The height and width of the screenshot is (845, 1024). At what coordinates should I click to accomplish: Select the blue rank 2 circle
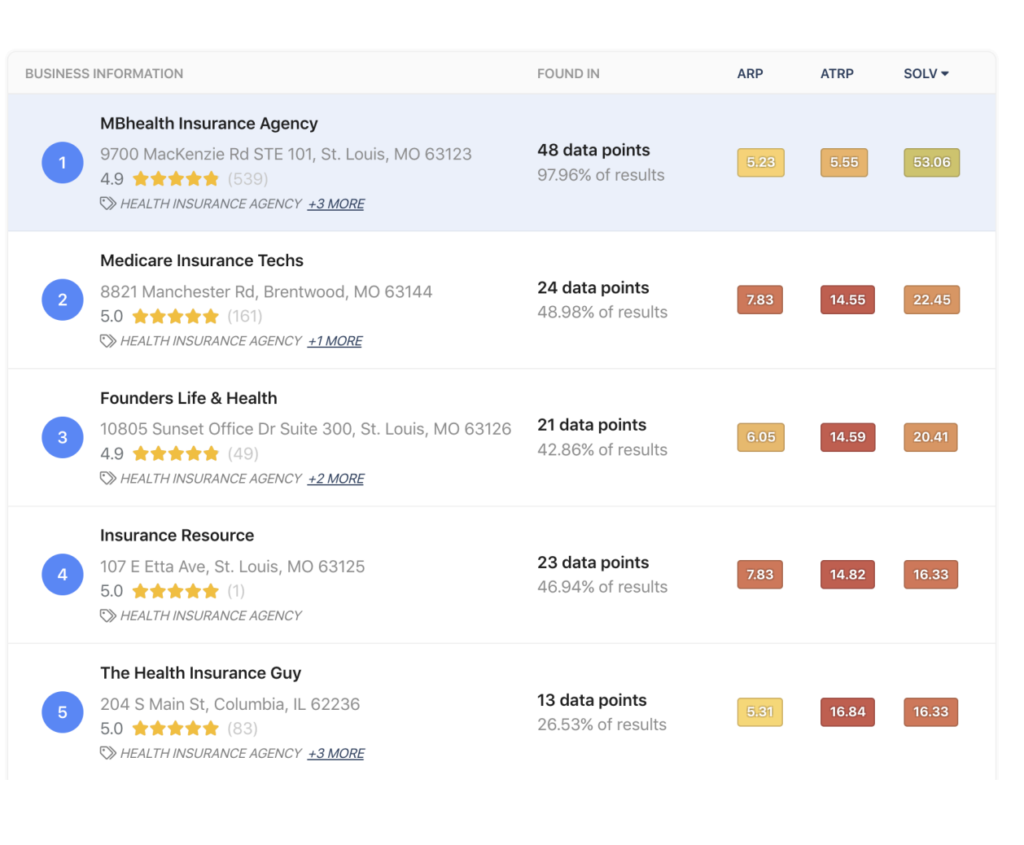tap(63, 300)
